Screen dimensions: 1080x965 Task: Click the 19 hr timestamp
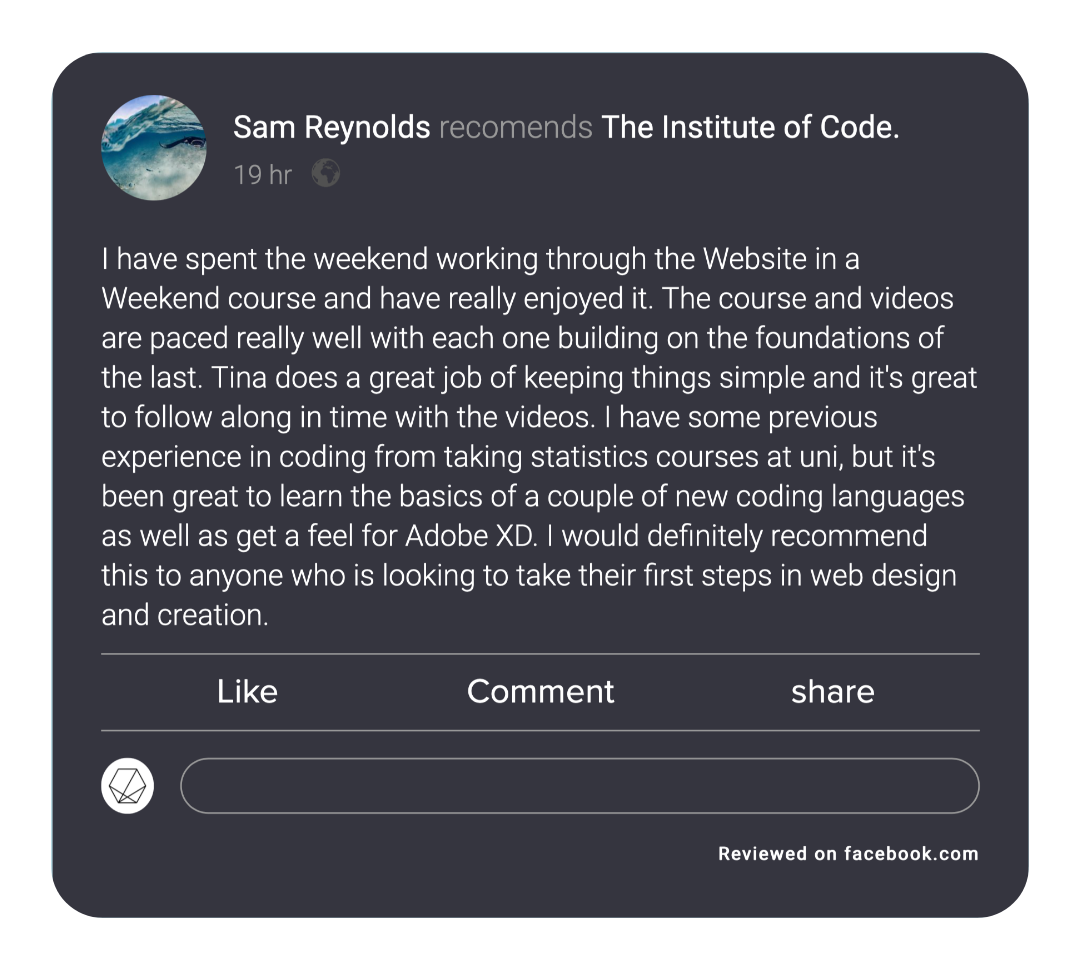tap(262, 175)
